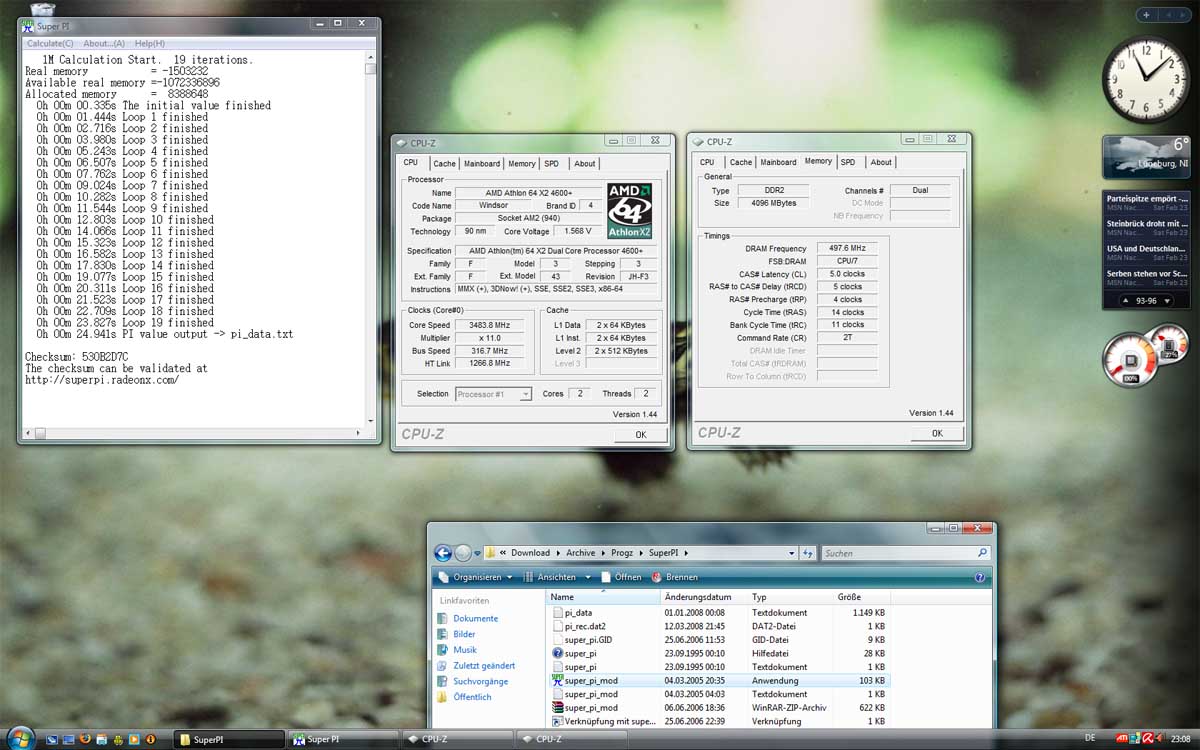Switch to Super PI taskbar button

pyautogui.click(x=345, y=739)
